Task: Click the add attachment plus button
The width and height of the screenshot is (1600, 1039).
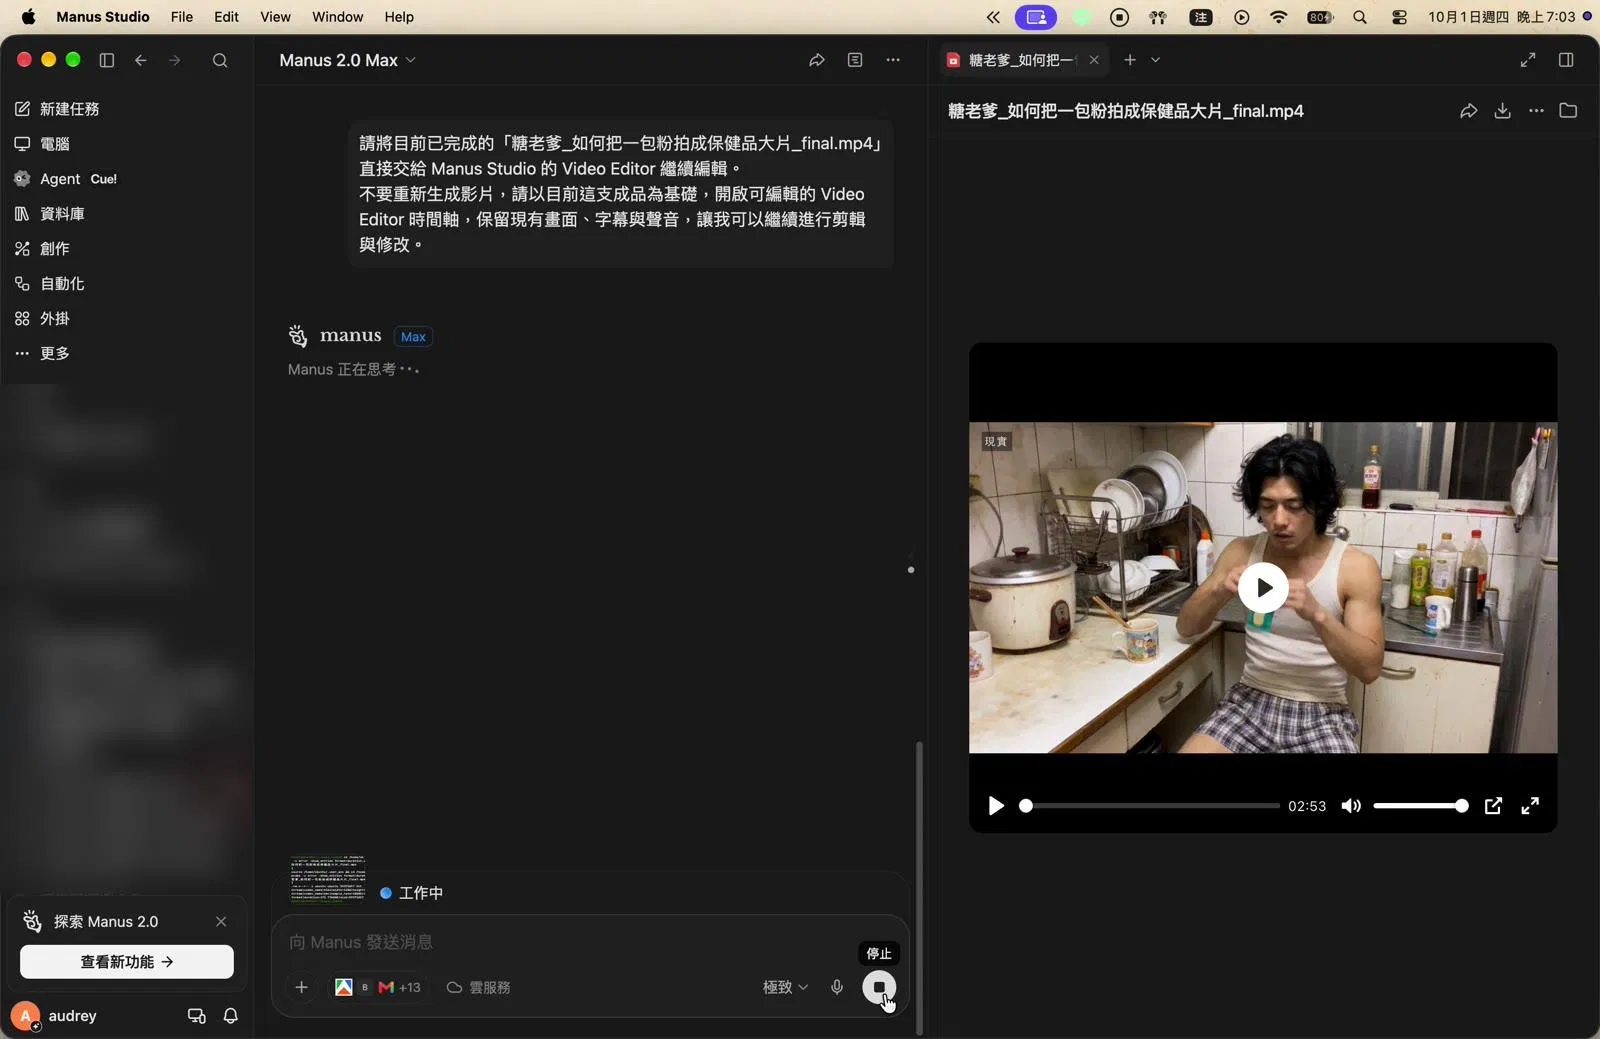Action: (301, 987)
